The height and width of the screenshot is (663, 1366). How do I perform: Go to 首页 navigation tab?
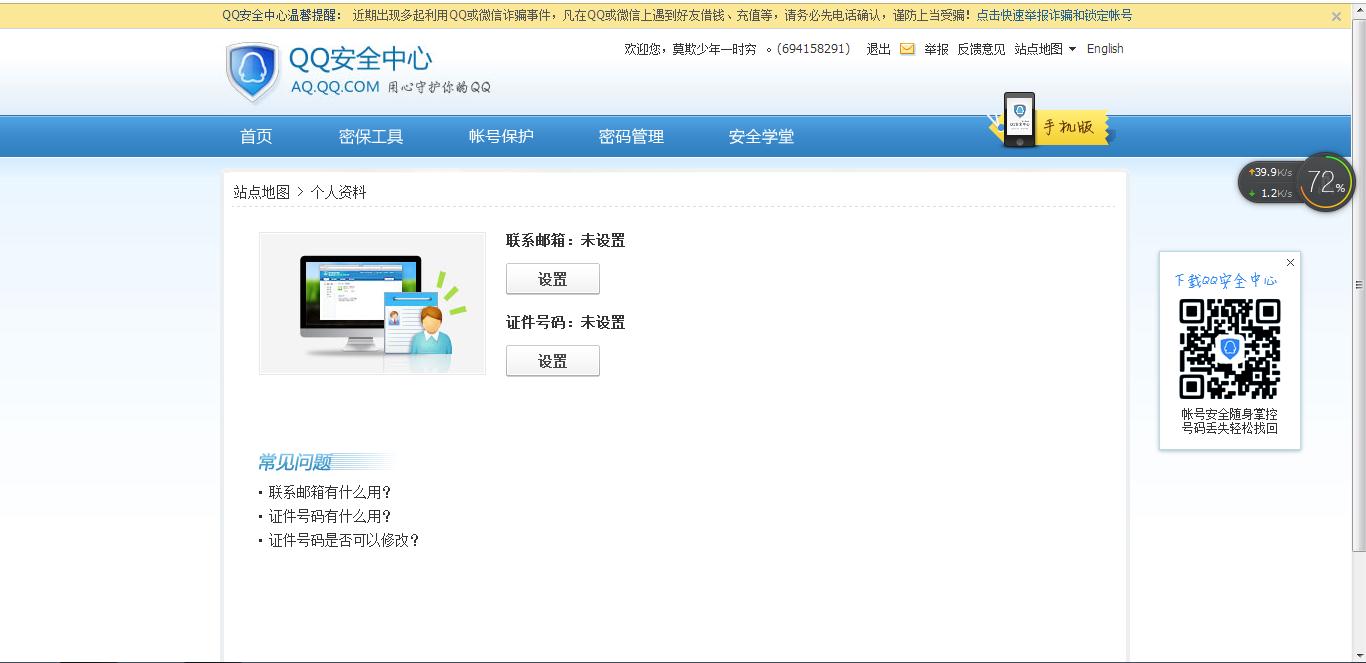point(256,137)
